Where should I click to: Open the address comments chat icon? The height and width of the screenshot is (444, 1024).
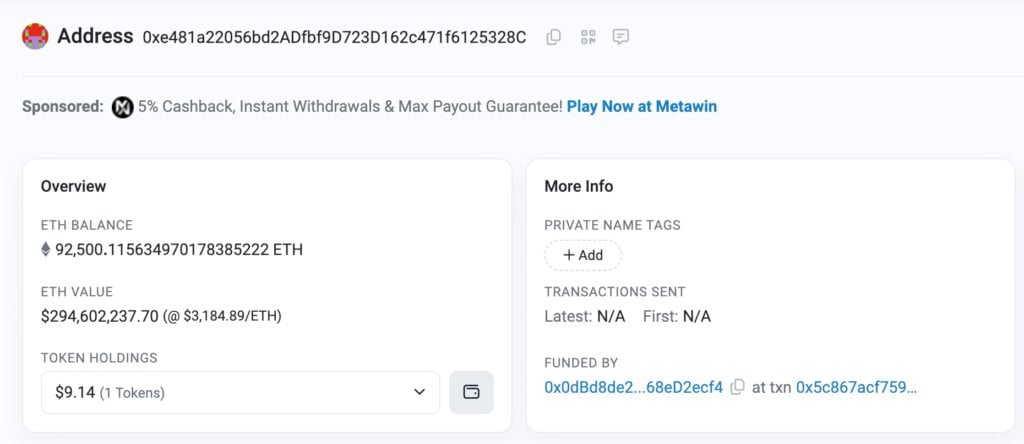click(621, 37)
